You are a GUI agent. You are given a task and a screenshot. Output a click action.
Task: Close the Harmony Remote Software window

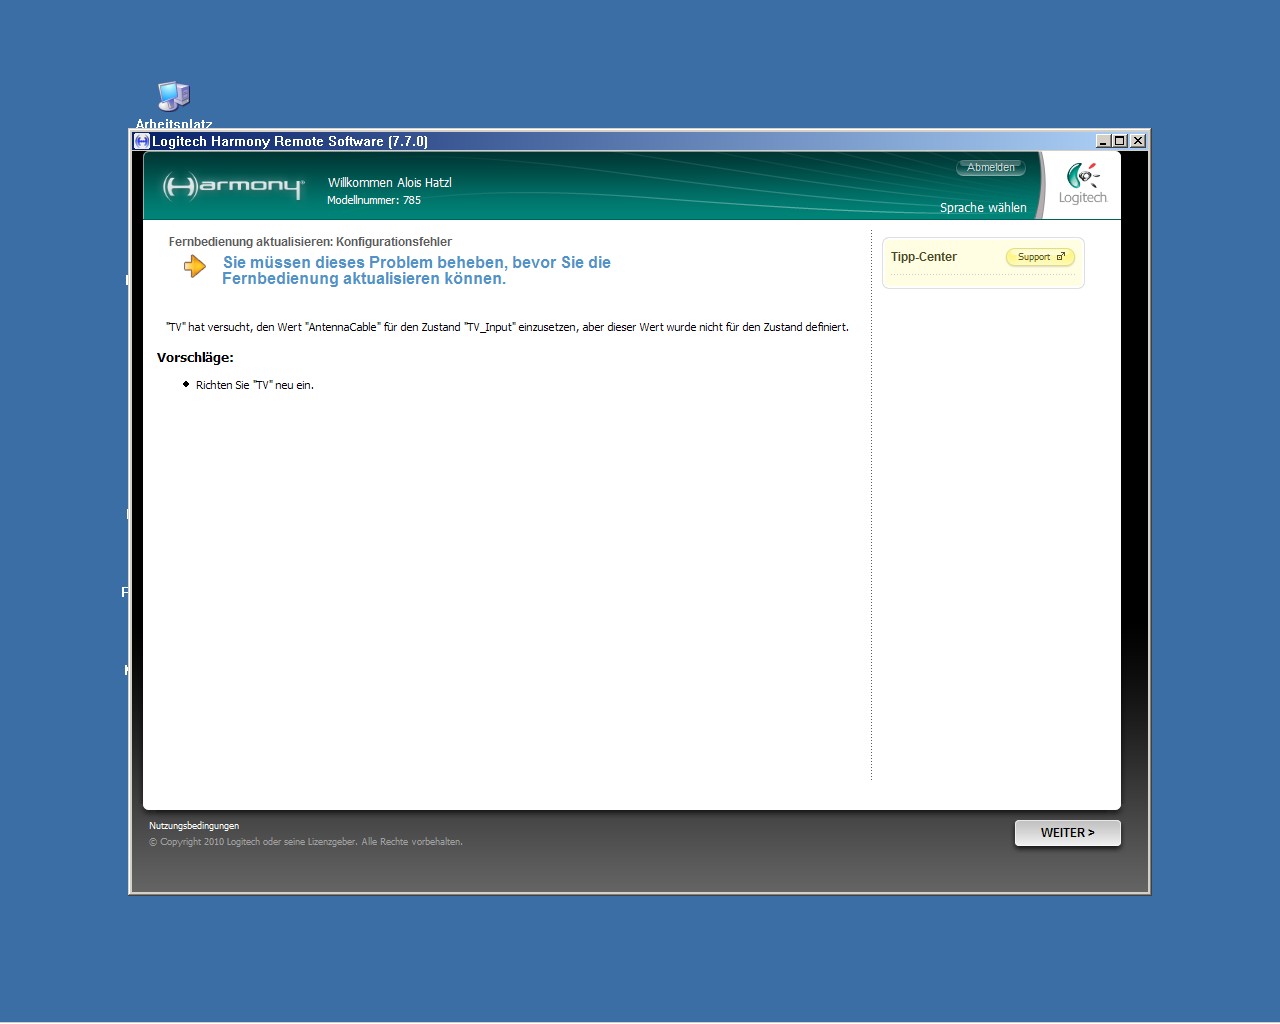pos(1137,141)
